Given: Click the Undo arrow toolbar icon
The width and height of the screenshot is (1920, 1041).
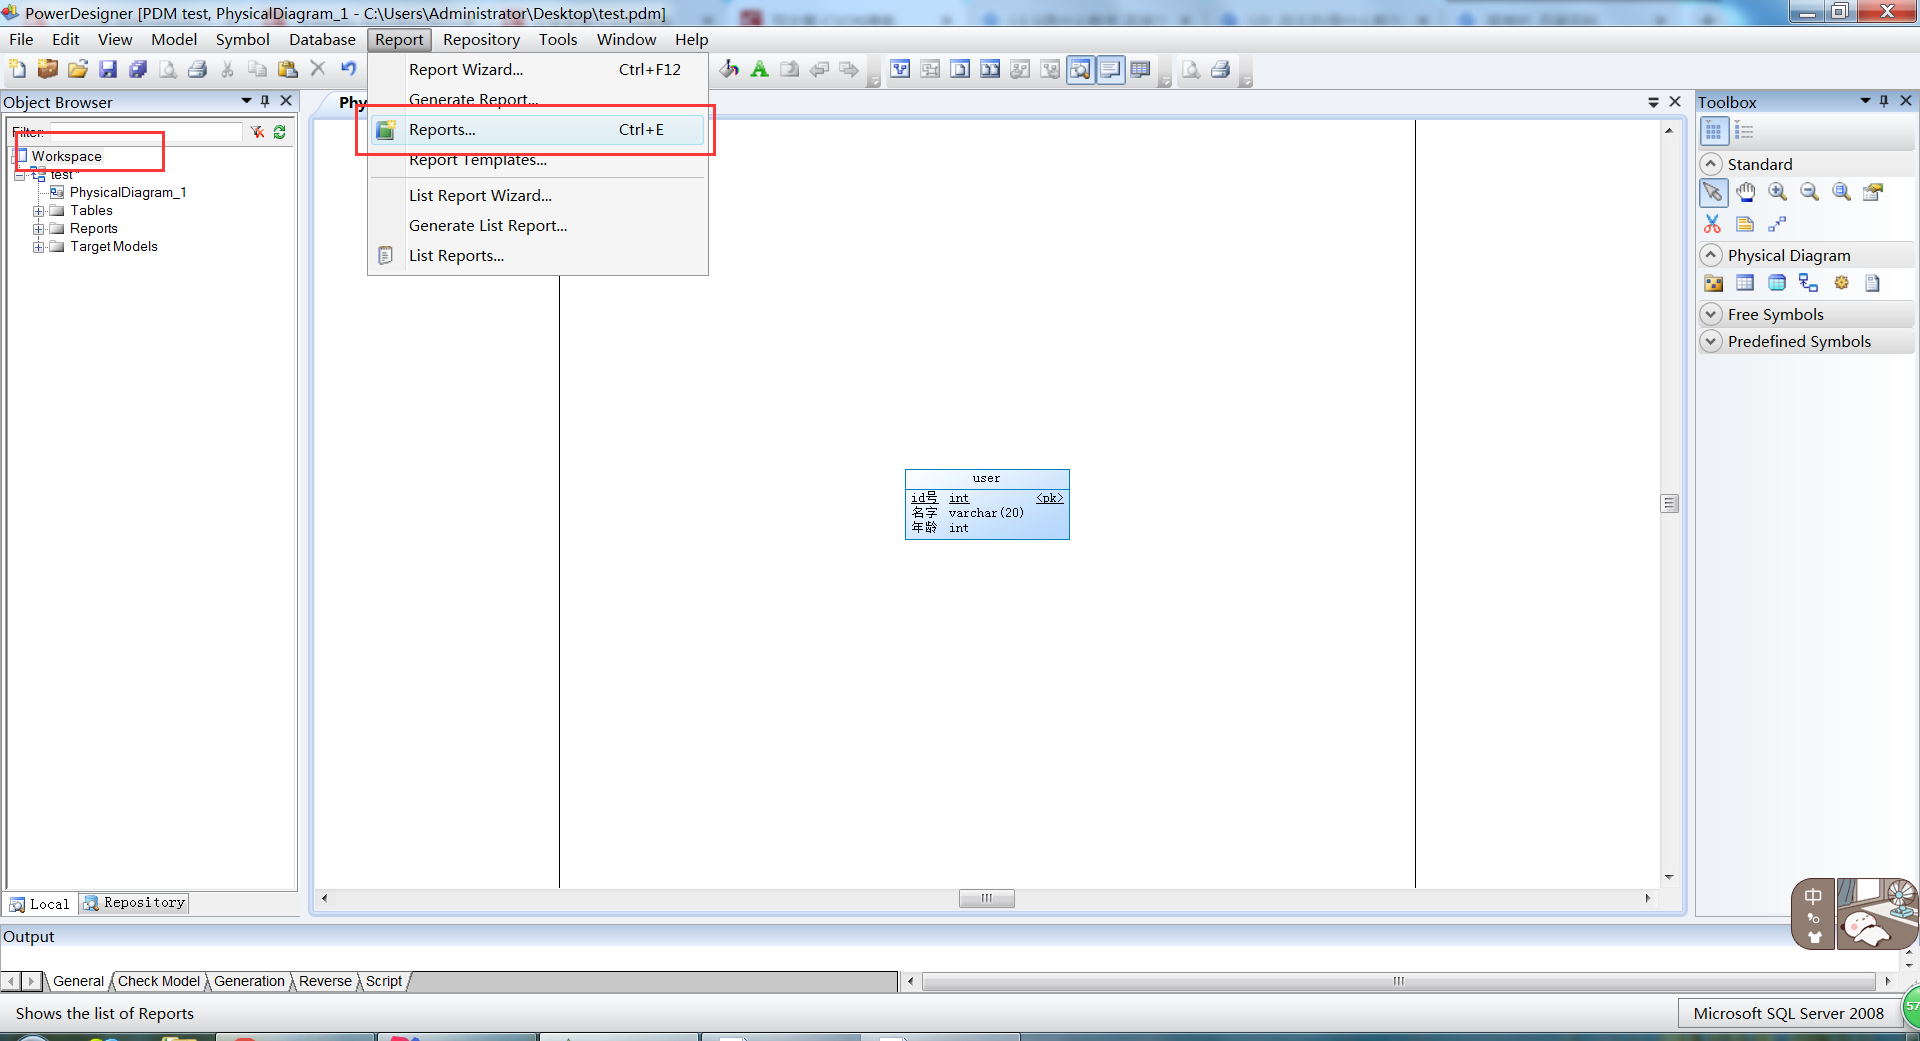Looking at the screenshot, I should pos(348,69).
